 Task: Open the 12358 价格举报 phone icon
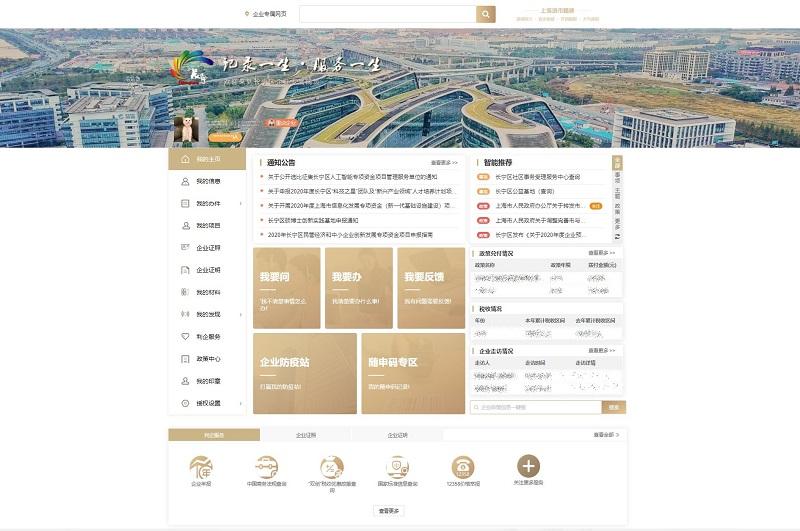pos(463,467)
